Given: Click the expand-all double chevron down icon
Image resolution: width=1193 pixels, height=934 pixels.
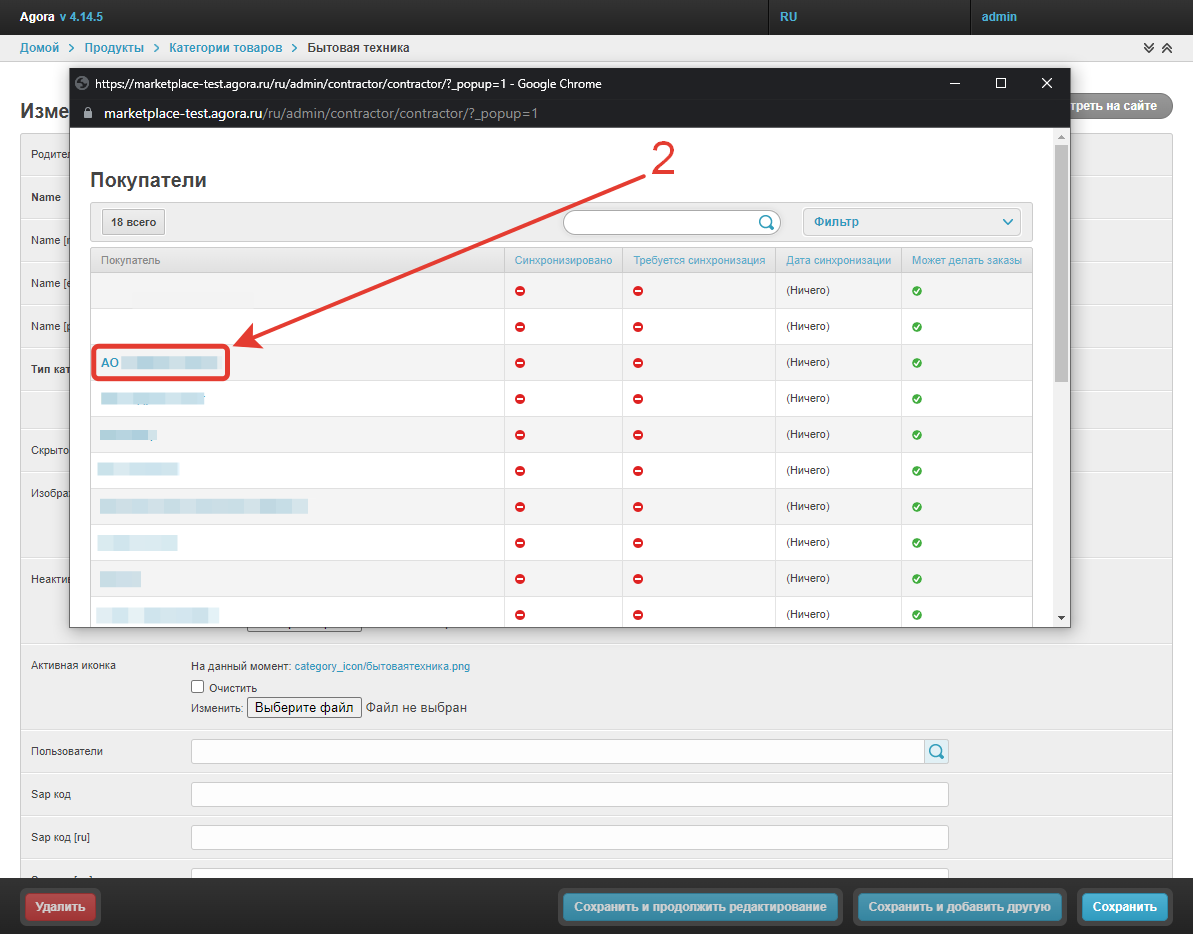Looking at the screenshot, I should (x=1149, y=48).
